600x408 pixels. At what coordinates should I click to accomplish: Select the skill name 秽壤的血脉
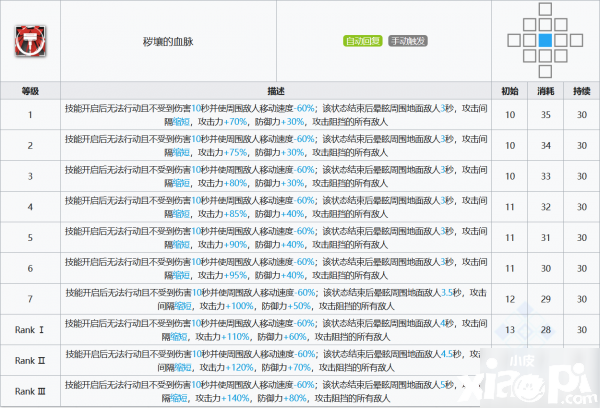tap(168, 41)
